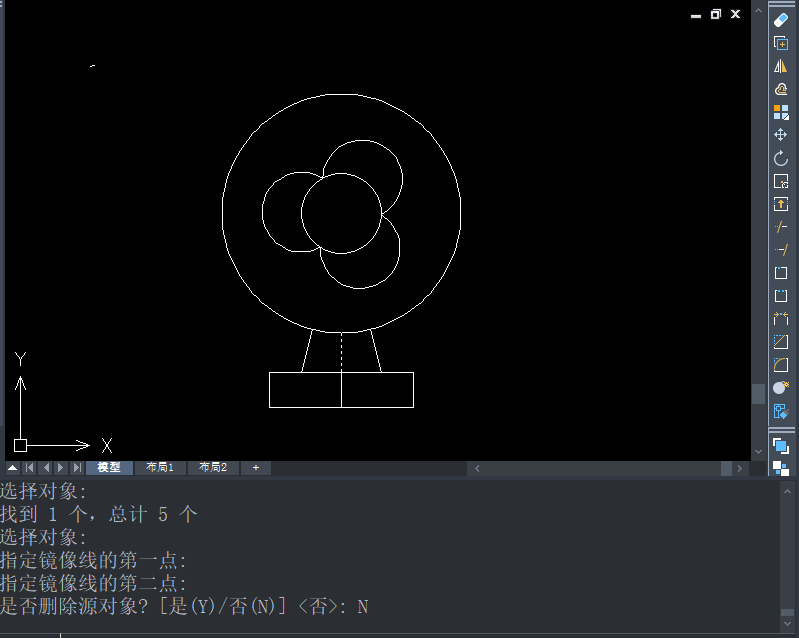Jump to first layout tab arrow
Screen dimensions: 799x638
(x=29, y=467)
